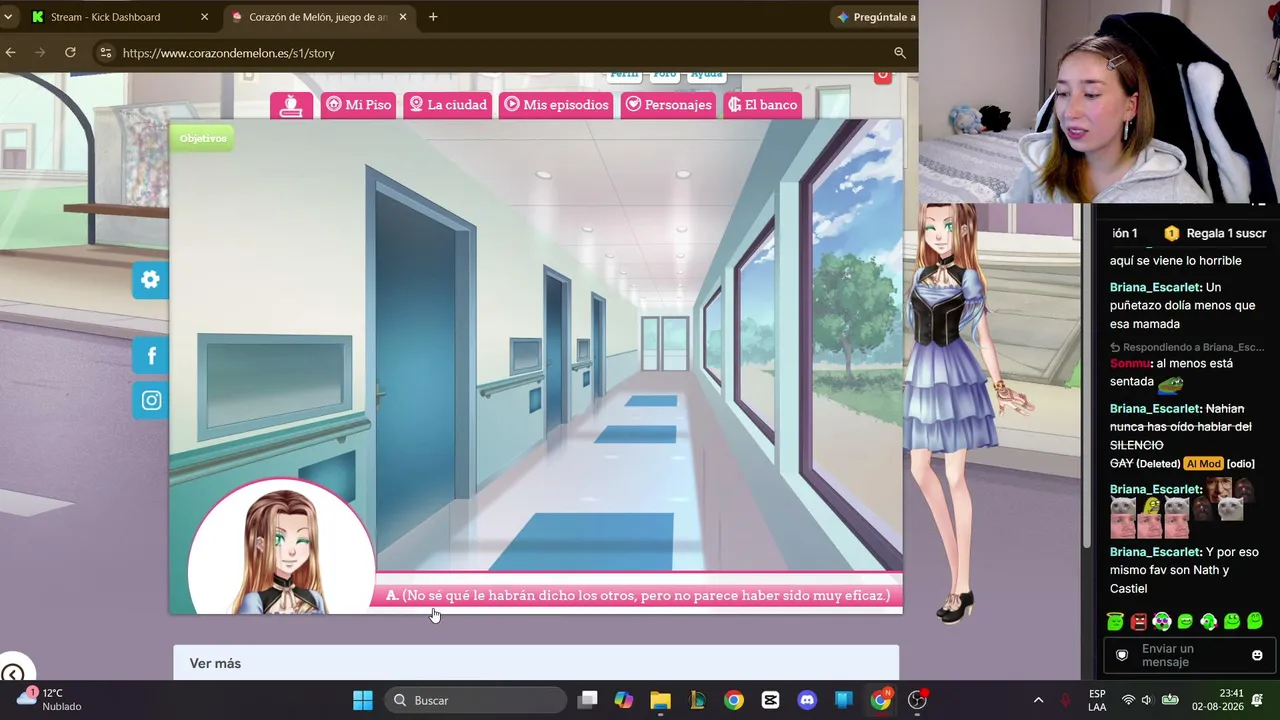
Task: Open the first Chrome taskbar icon
Action: (x=734, y=700)
